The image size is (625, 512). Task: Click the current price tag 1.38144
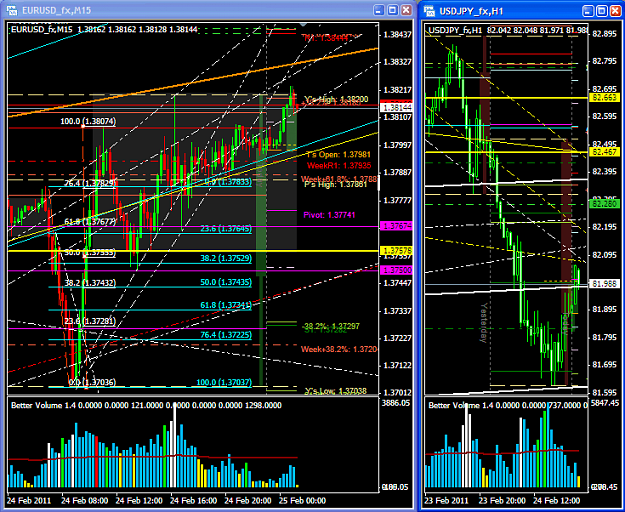395,107
